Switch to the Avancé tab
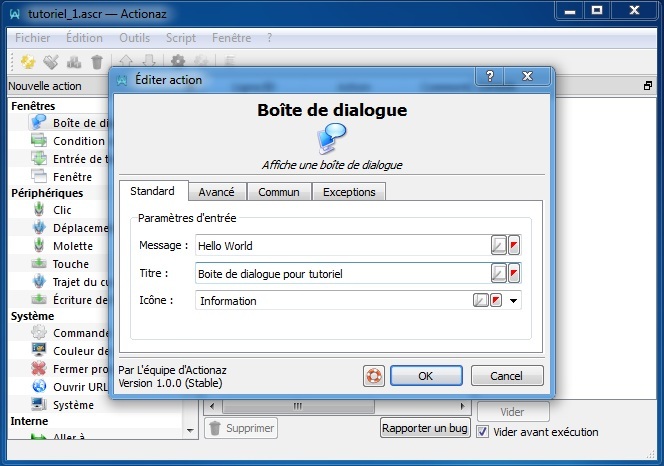 pyautogui.click(x=216, y=192)
